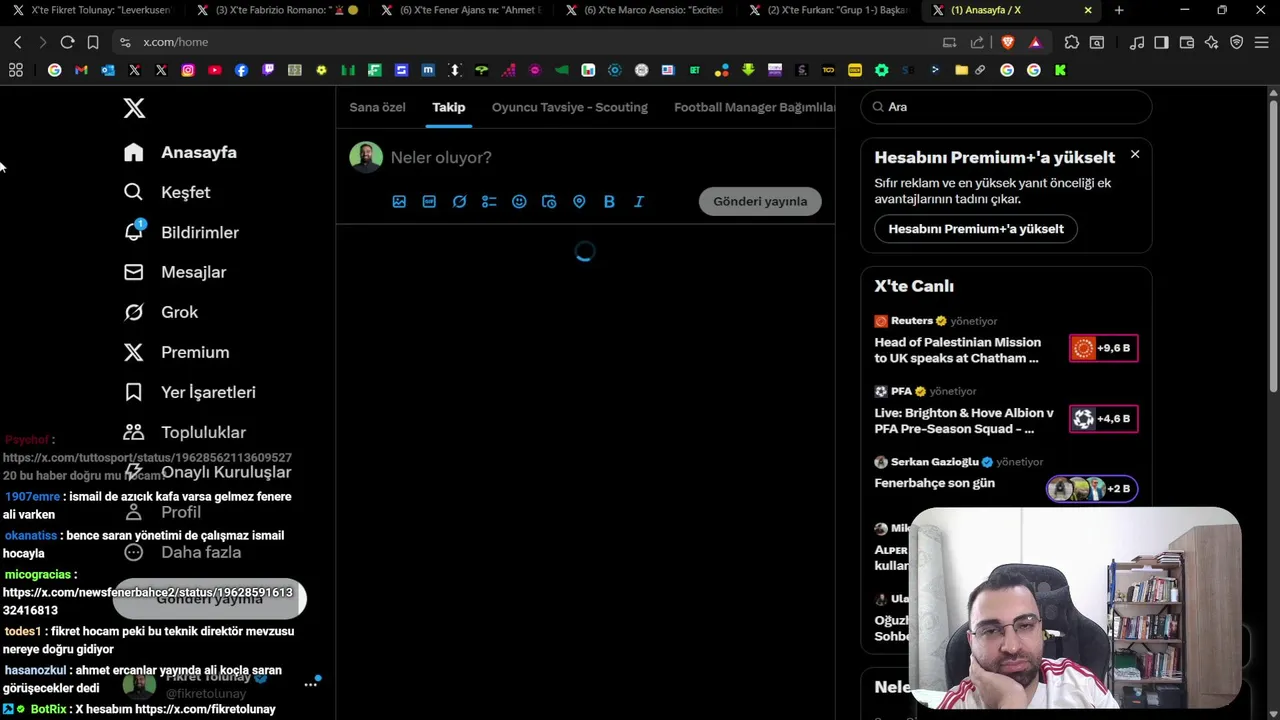Open Premium sidebar item
The image size is (1280, 720).
click(176, 352)
